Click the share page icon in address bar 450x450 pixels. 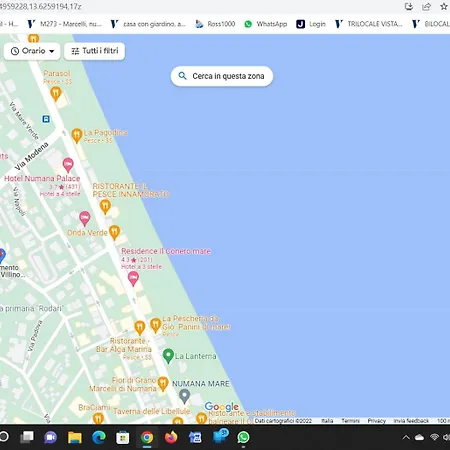coord(426,6)
